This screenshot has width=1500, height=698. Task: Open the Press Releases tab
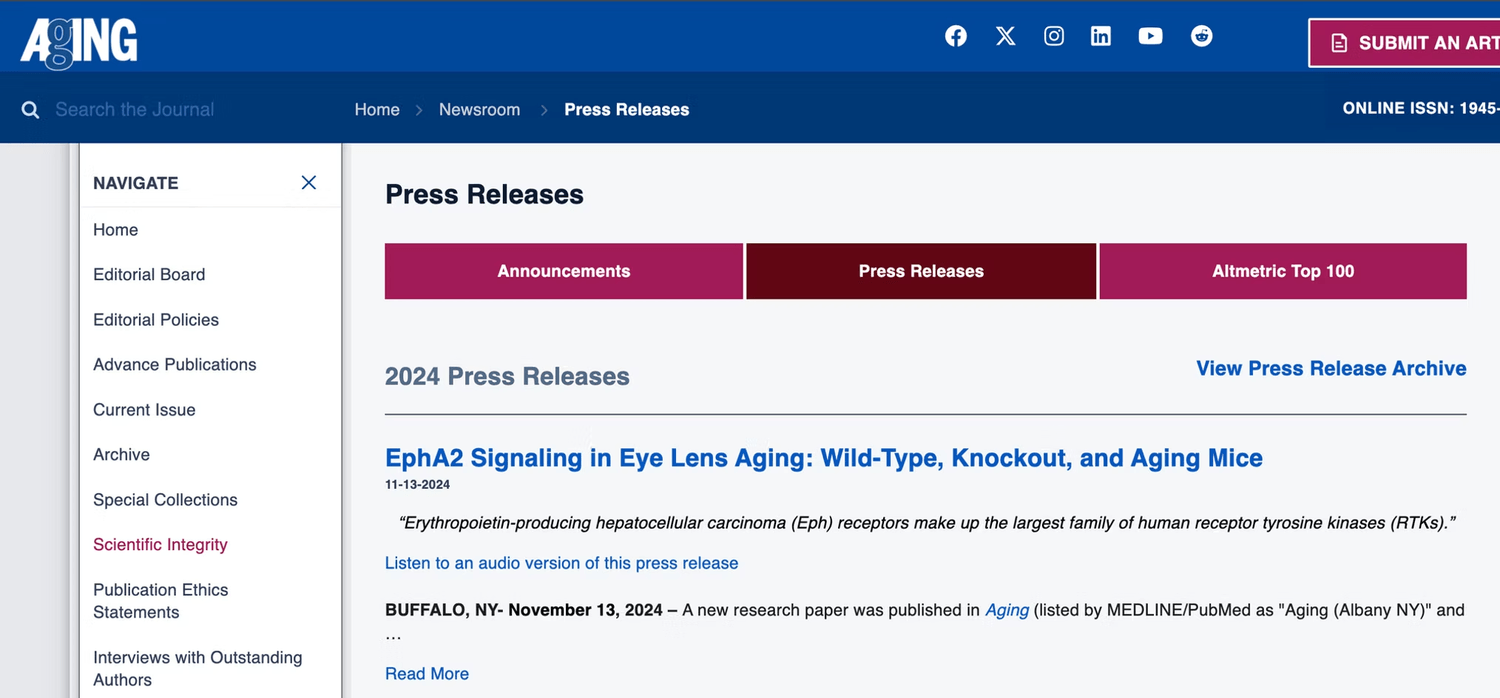[921, 271]
